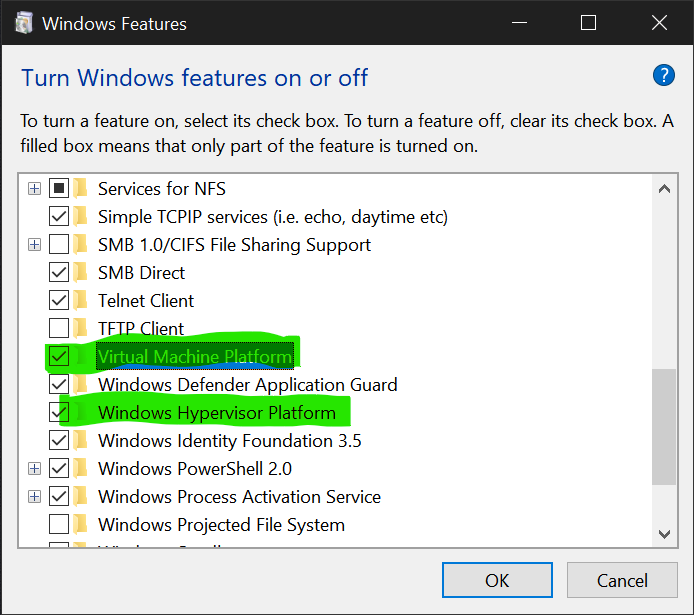Screen dimensions: 694x615
Task: Select the Windows Process Activation Service label
Action: pos(239,497)
